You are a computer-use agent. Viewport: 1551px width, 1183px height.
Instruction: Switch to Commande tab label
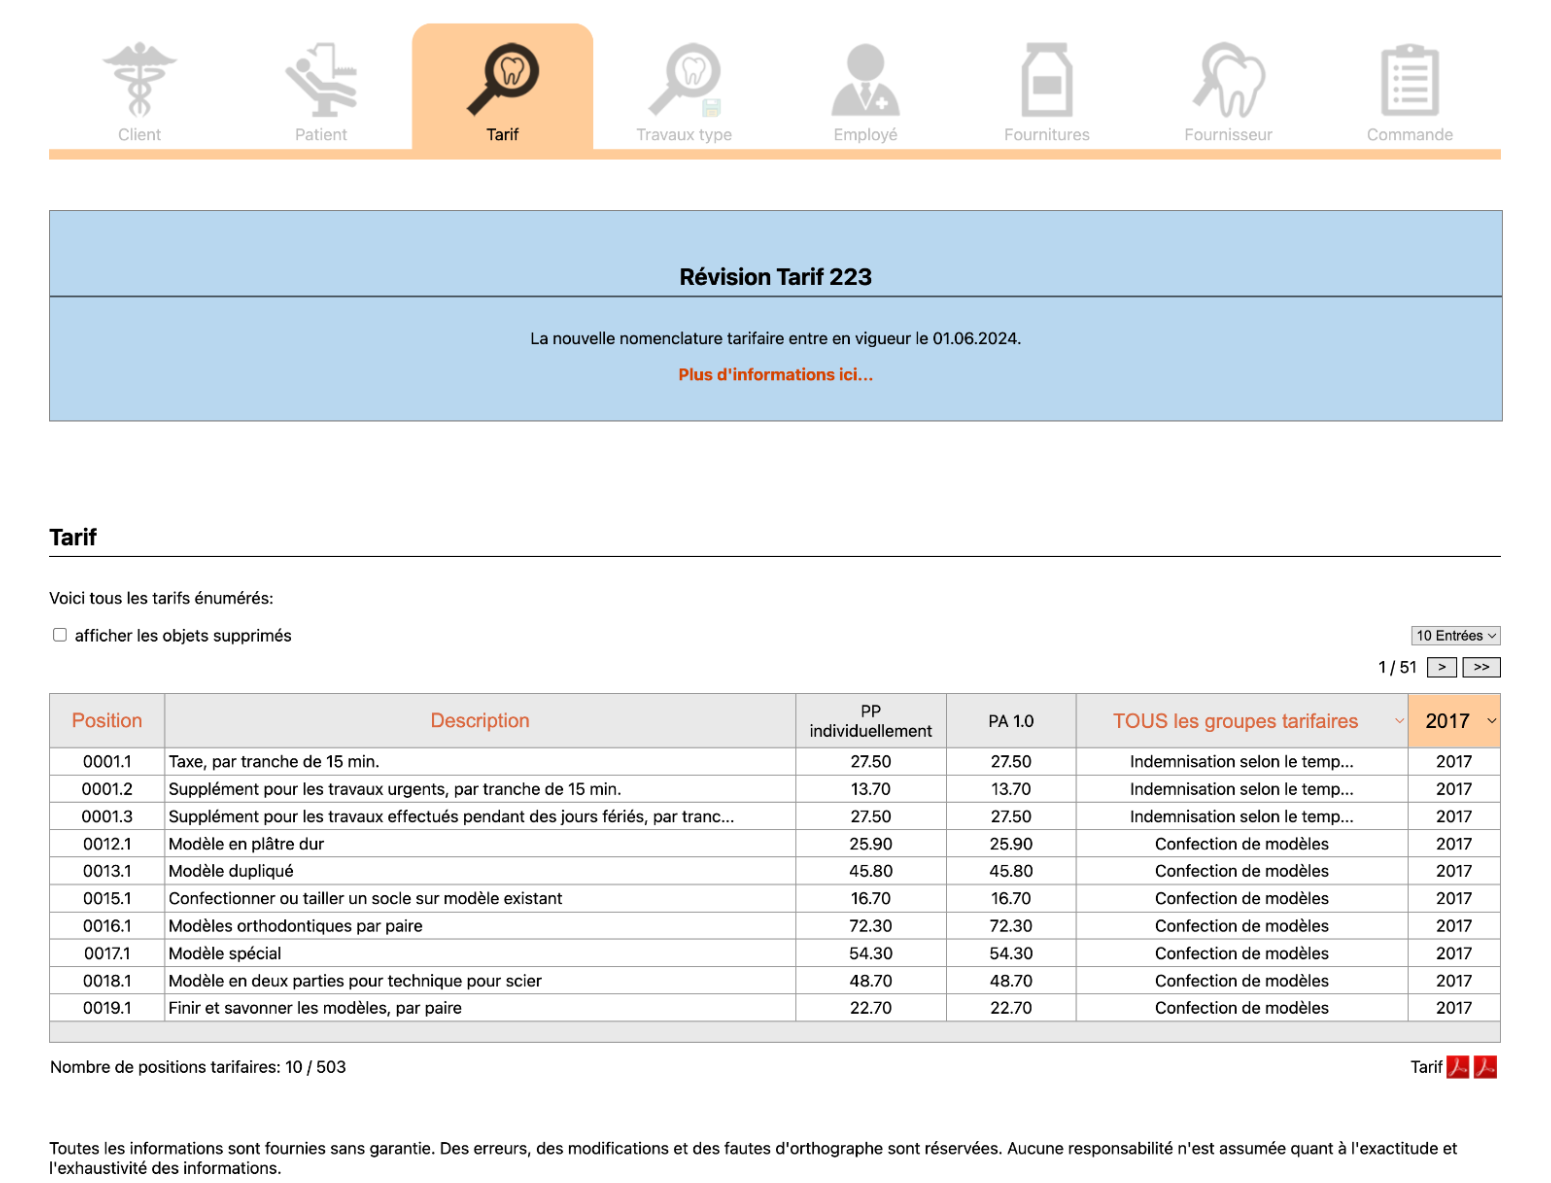tap(1410, 135)
